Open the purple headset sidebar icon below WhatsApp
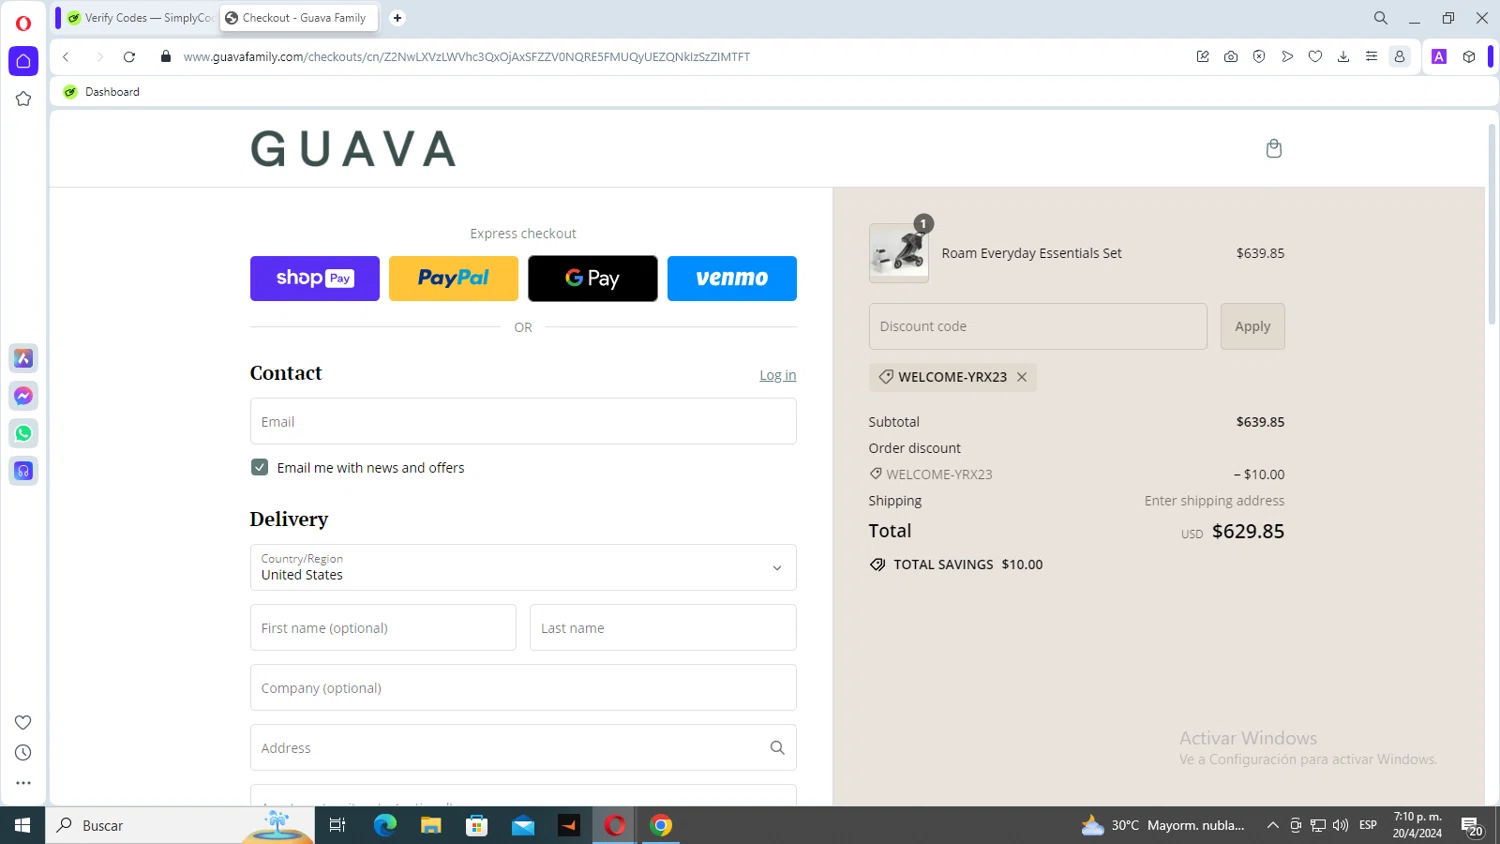1500x844 pixels. [x=23, y=471]
